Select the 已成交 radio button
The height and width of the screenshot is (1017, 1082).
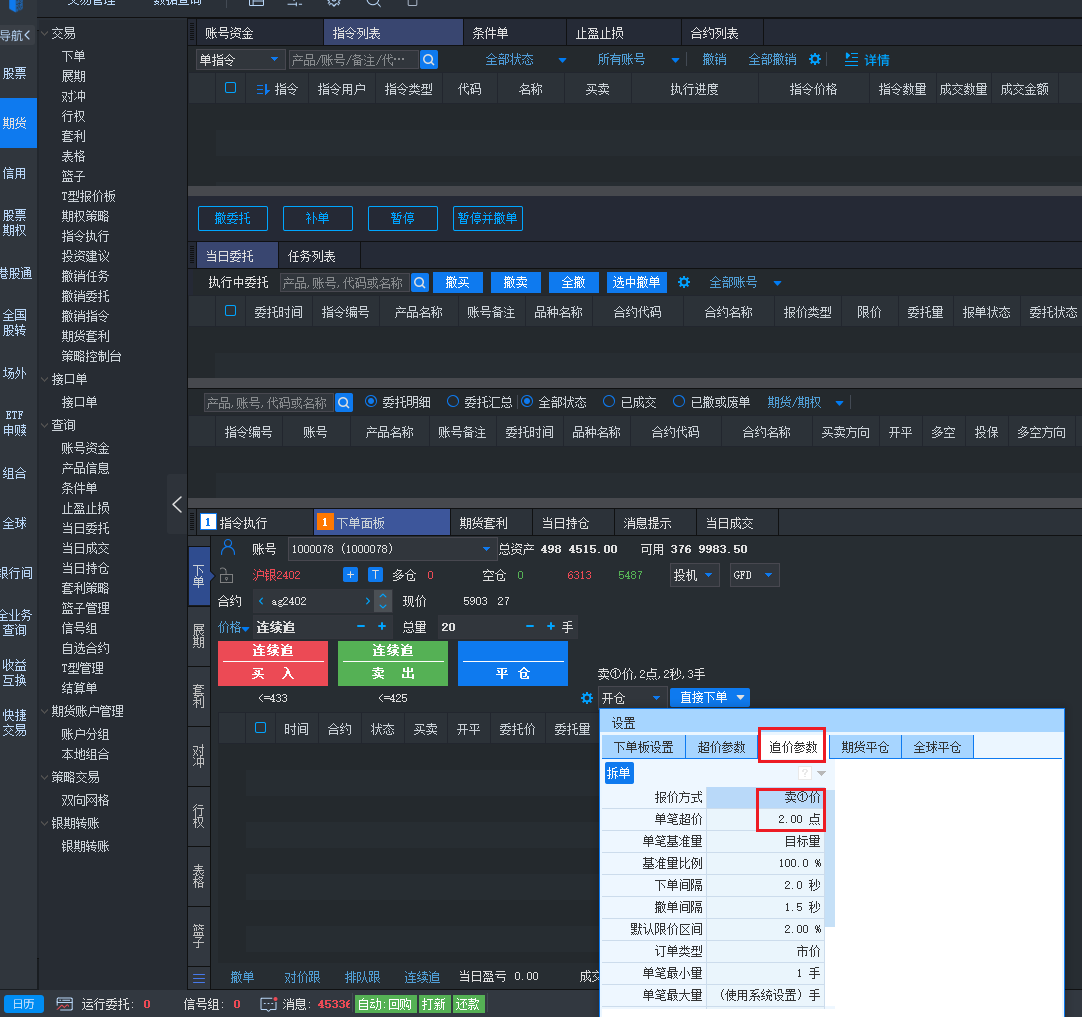click(x=609, y=402)
